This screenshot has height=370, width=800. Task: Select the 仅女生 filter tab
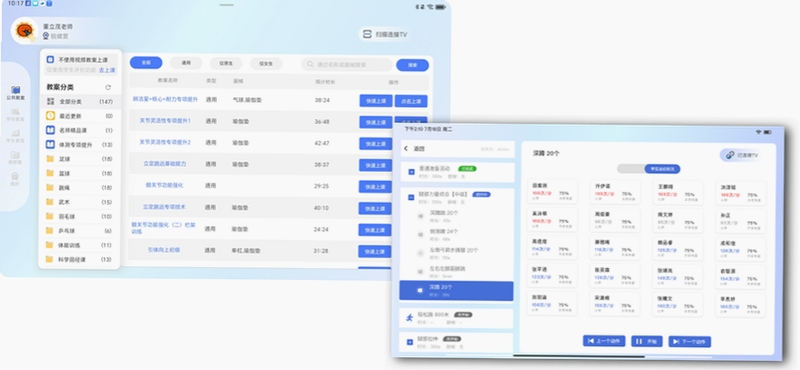pos(266,64)
